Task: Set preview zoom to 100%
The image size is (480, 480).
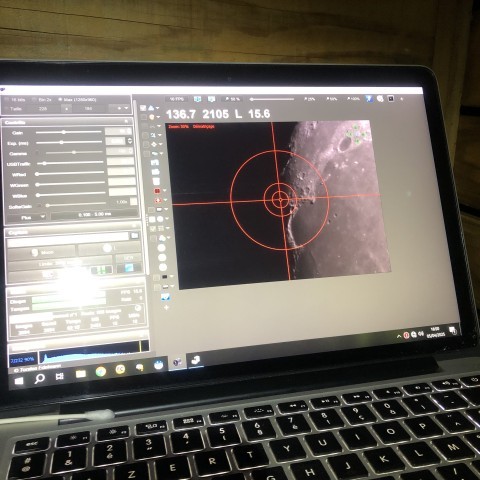Action: (x=354, y=99)
